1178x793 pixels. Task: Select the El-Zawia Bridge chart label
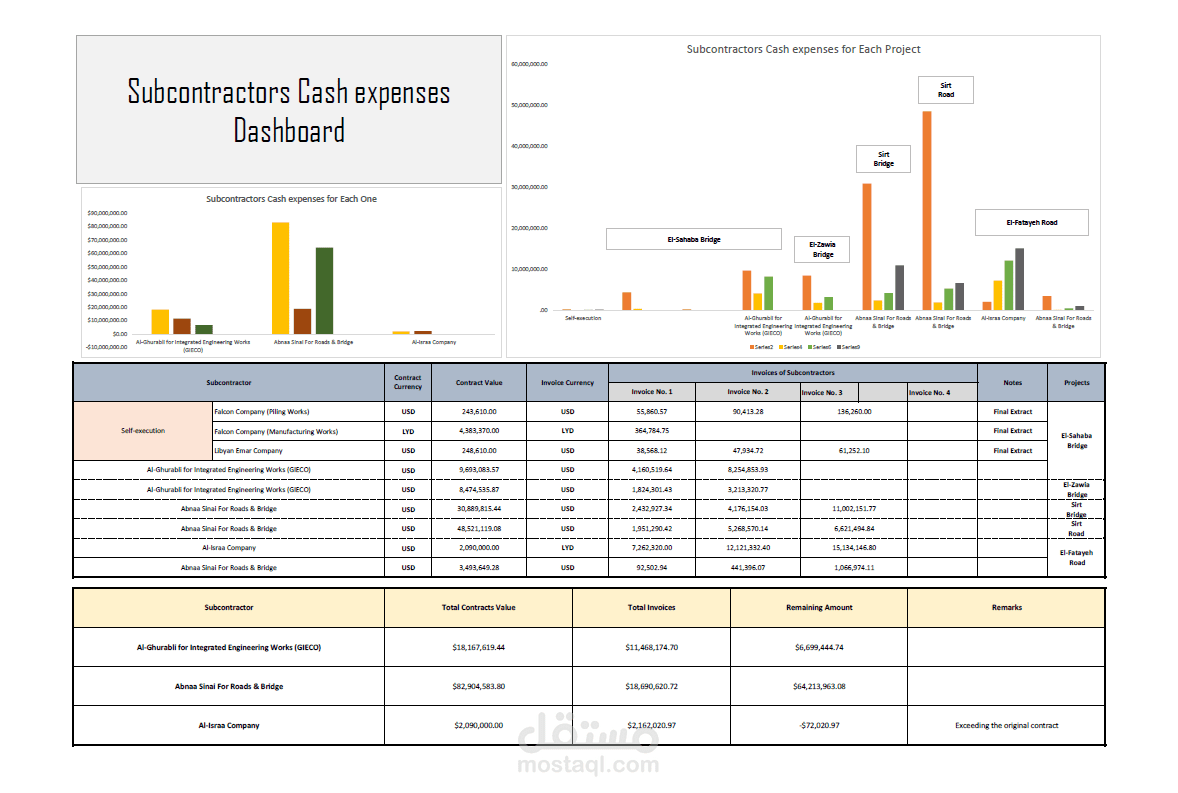[821, 248]
